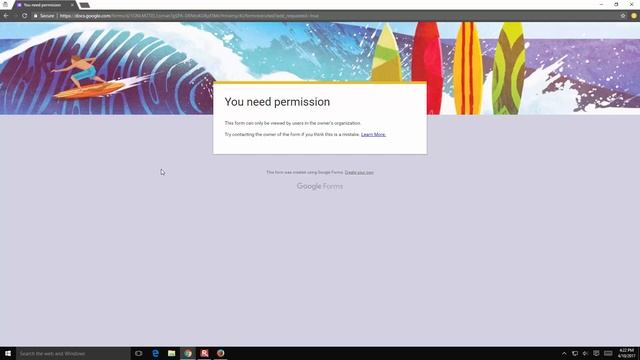640x360 pixels.
Task: Click the text 'This form can only be viewed'
Action: [255, 123]
